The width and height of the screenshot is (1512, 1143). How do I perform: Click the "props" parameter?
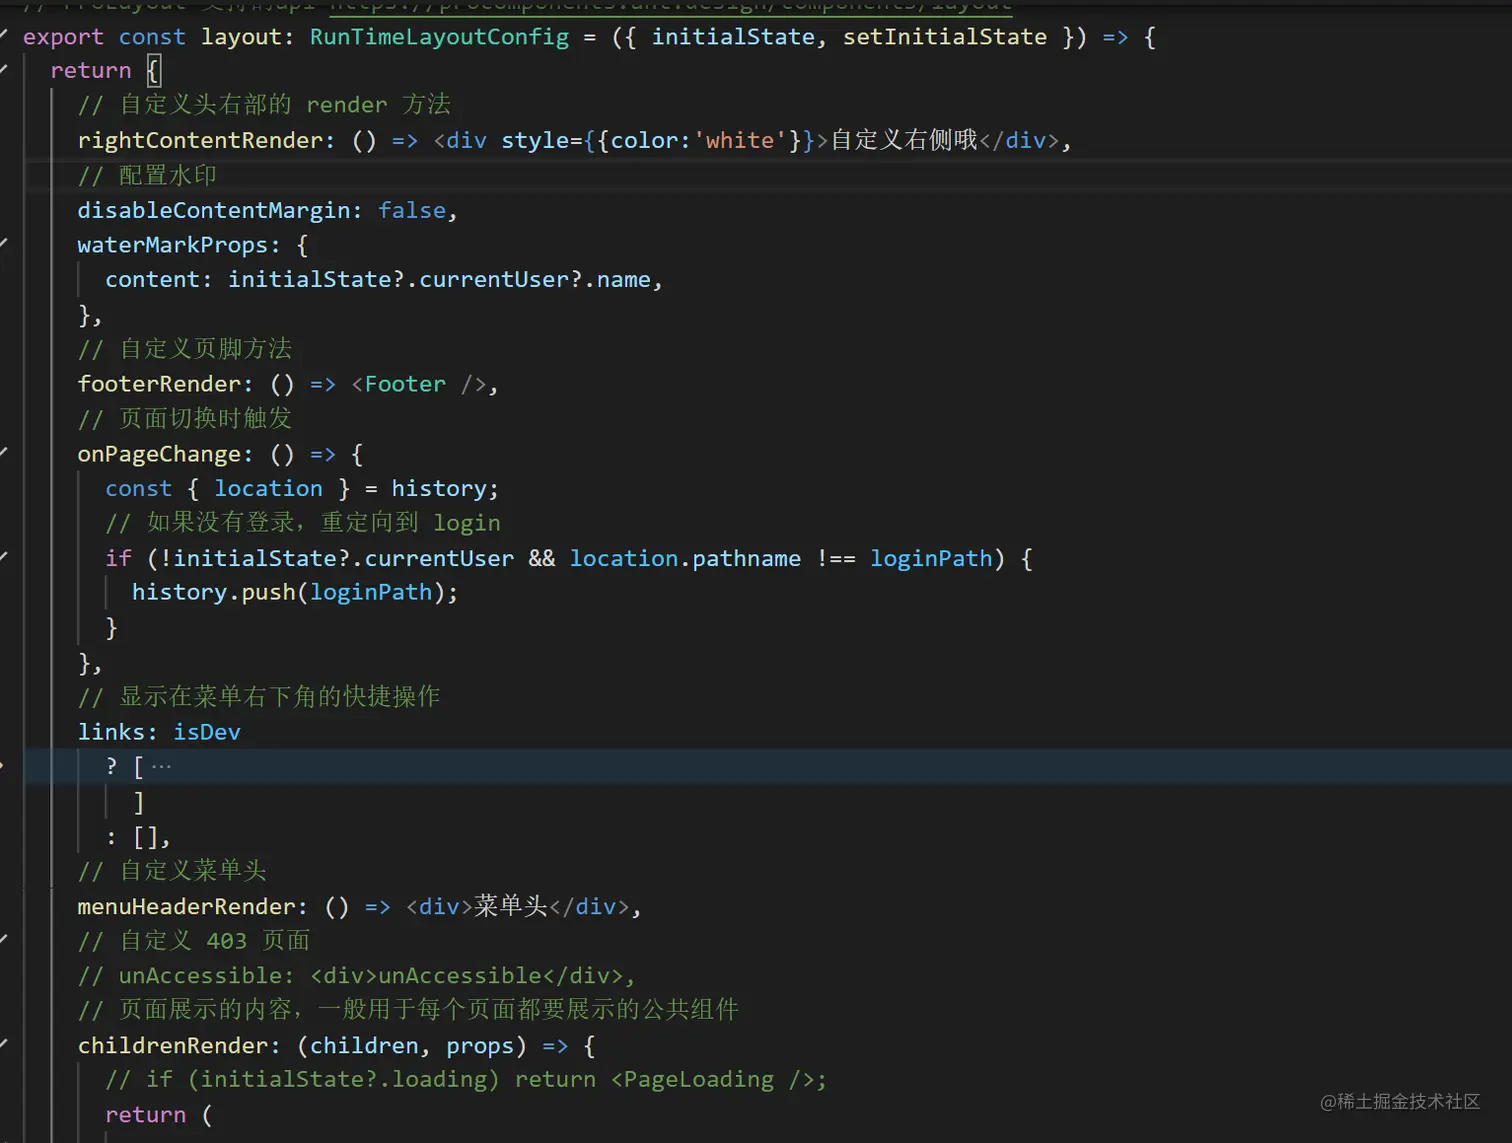[x=480, y=1046]
